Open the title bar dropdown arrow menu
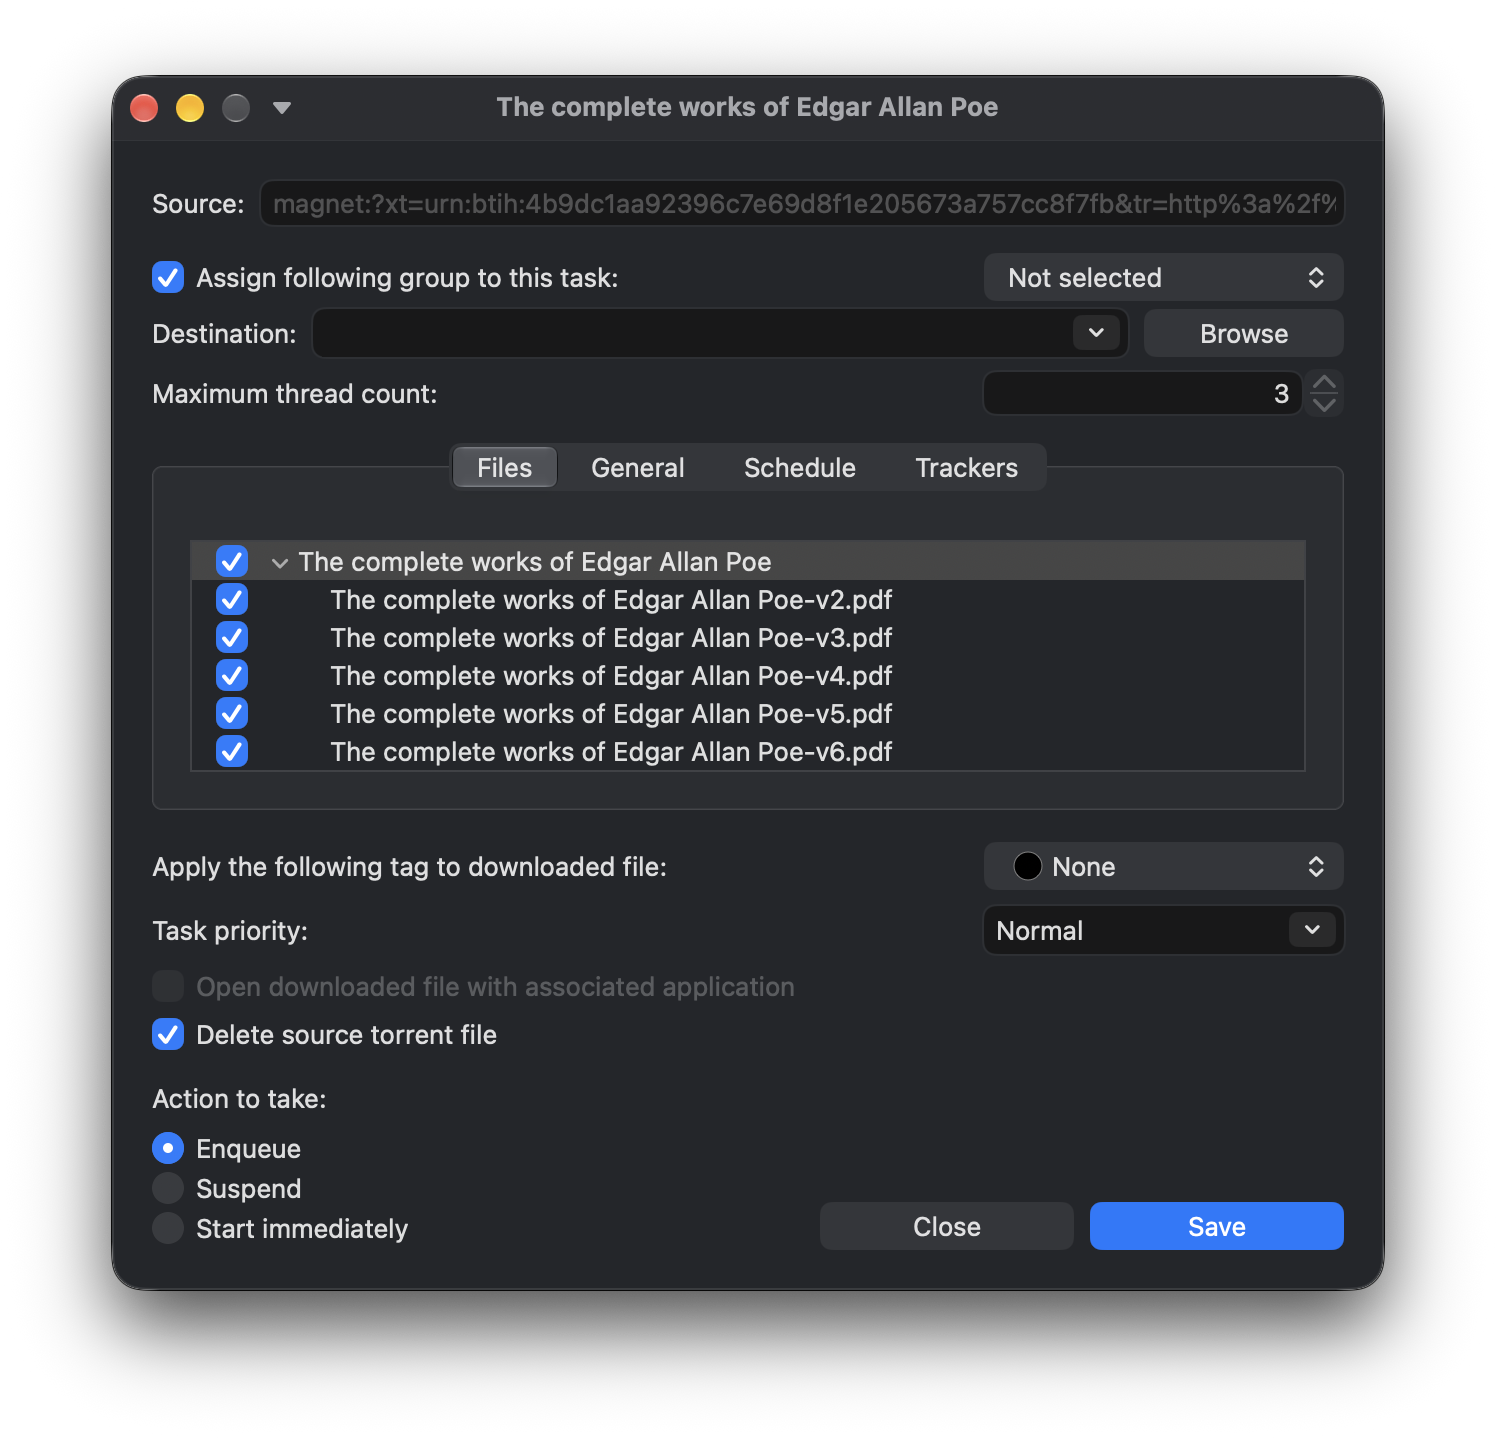 tap(282, 107)
